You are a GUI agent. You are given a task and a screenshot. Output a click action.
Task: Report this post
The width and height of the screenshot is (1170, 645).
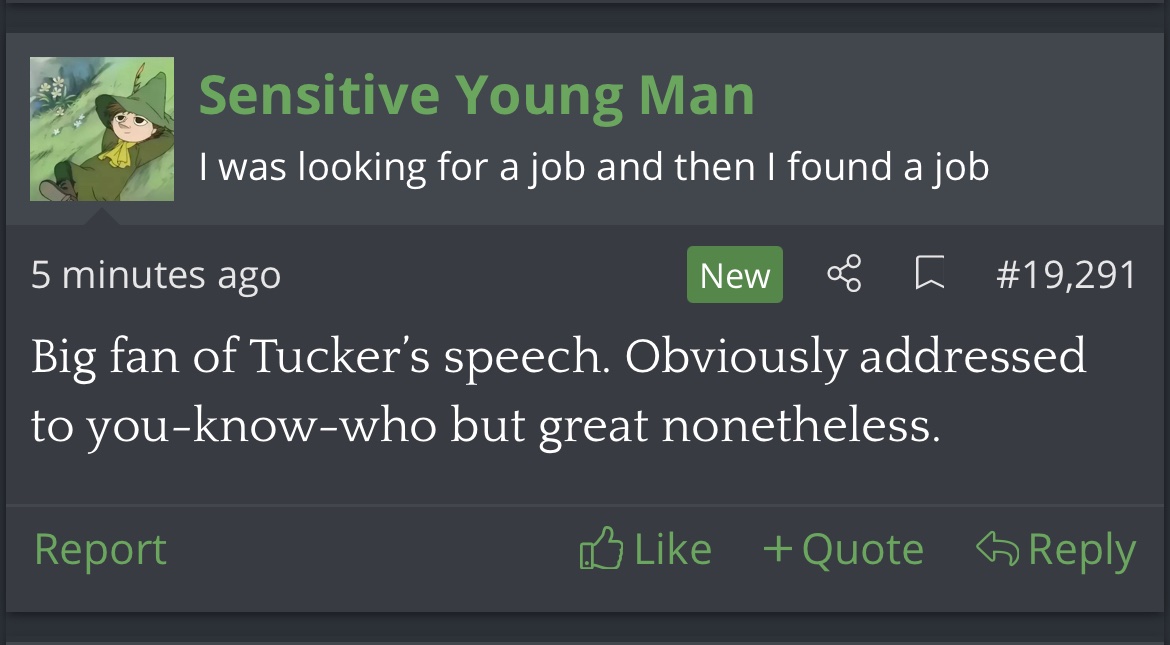[100, 550]
